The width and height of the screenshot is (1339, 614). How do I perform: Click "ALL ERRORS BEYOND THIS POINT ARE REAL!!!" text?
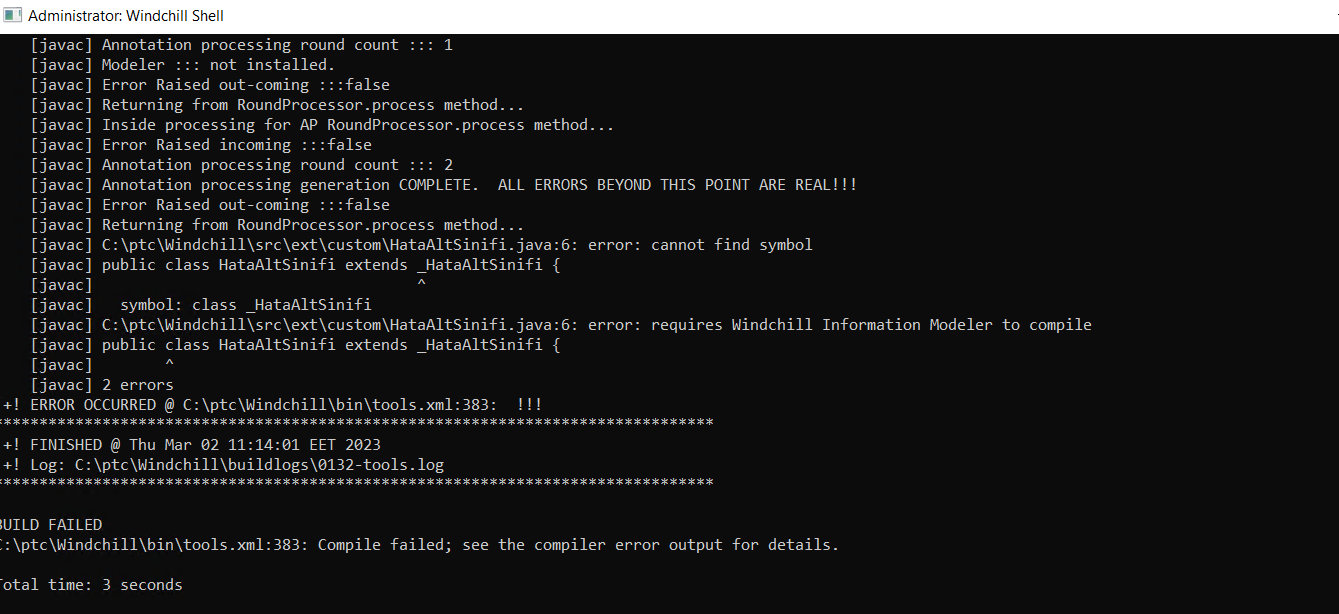click(x=677, y=185)
